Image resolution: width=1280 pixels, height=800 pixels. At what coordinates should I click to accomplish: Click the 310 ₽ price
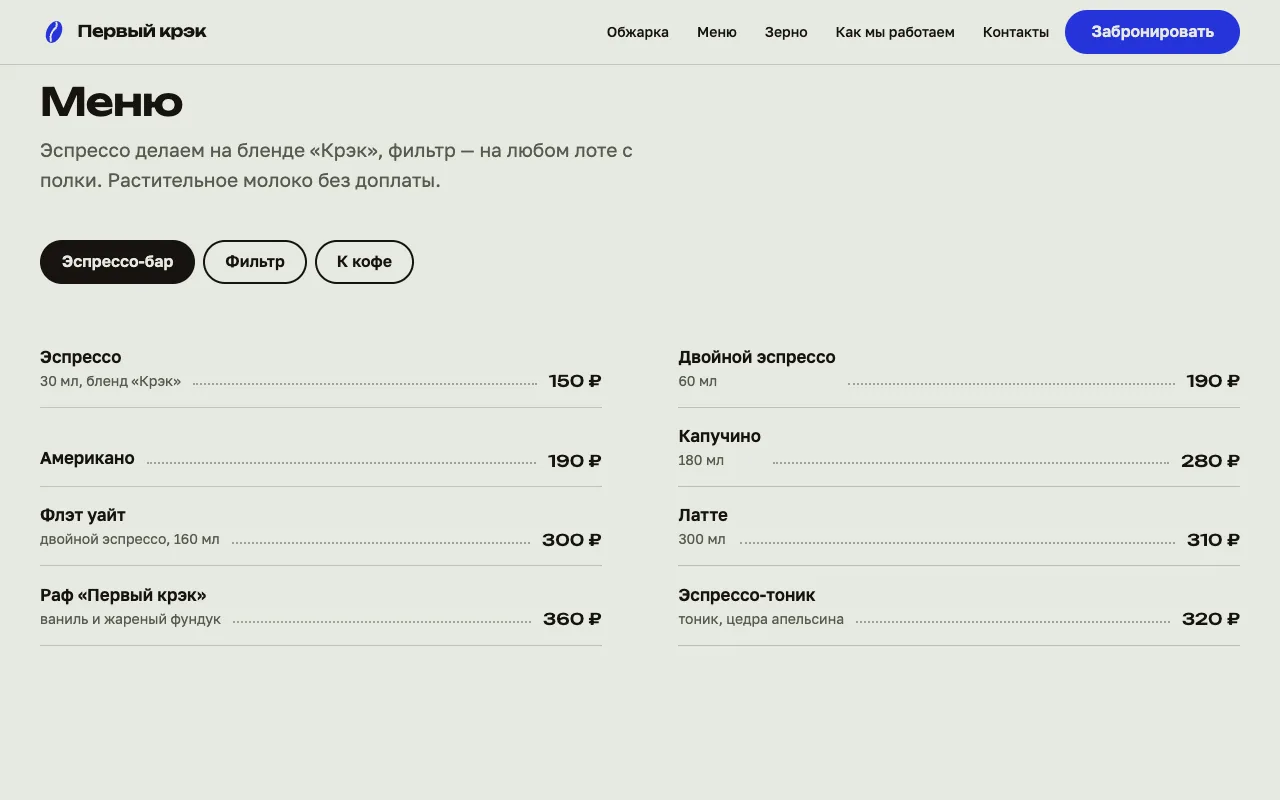1213,540
